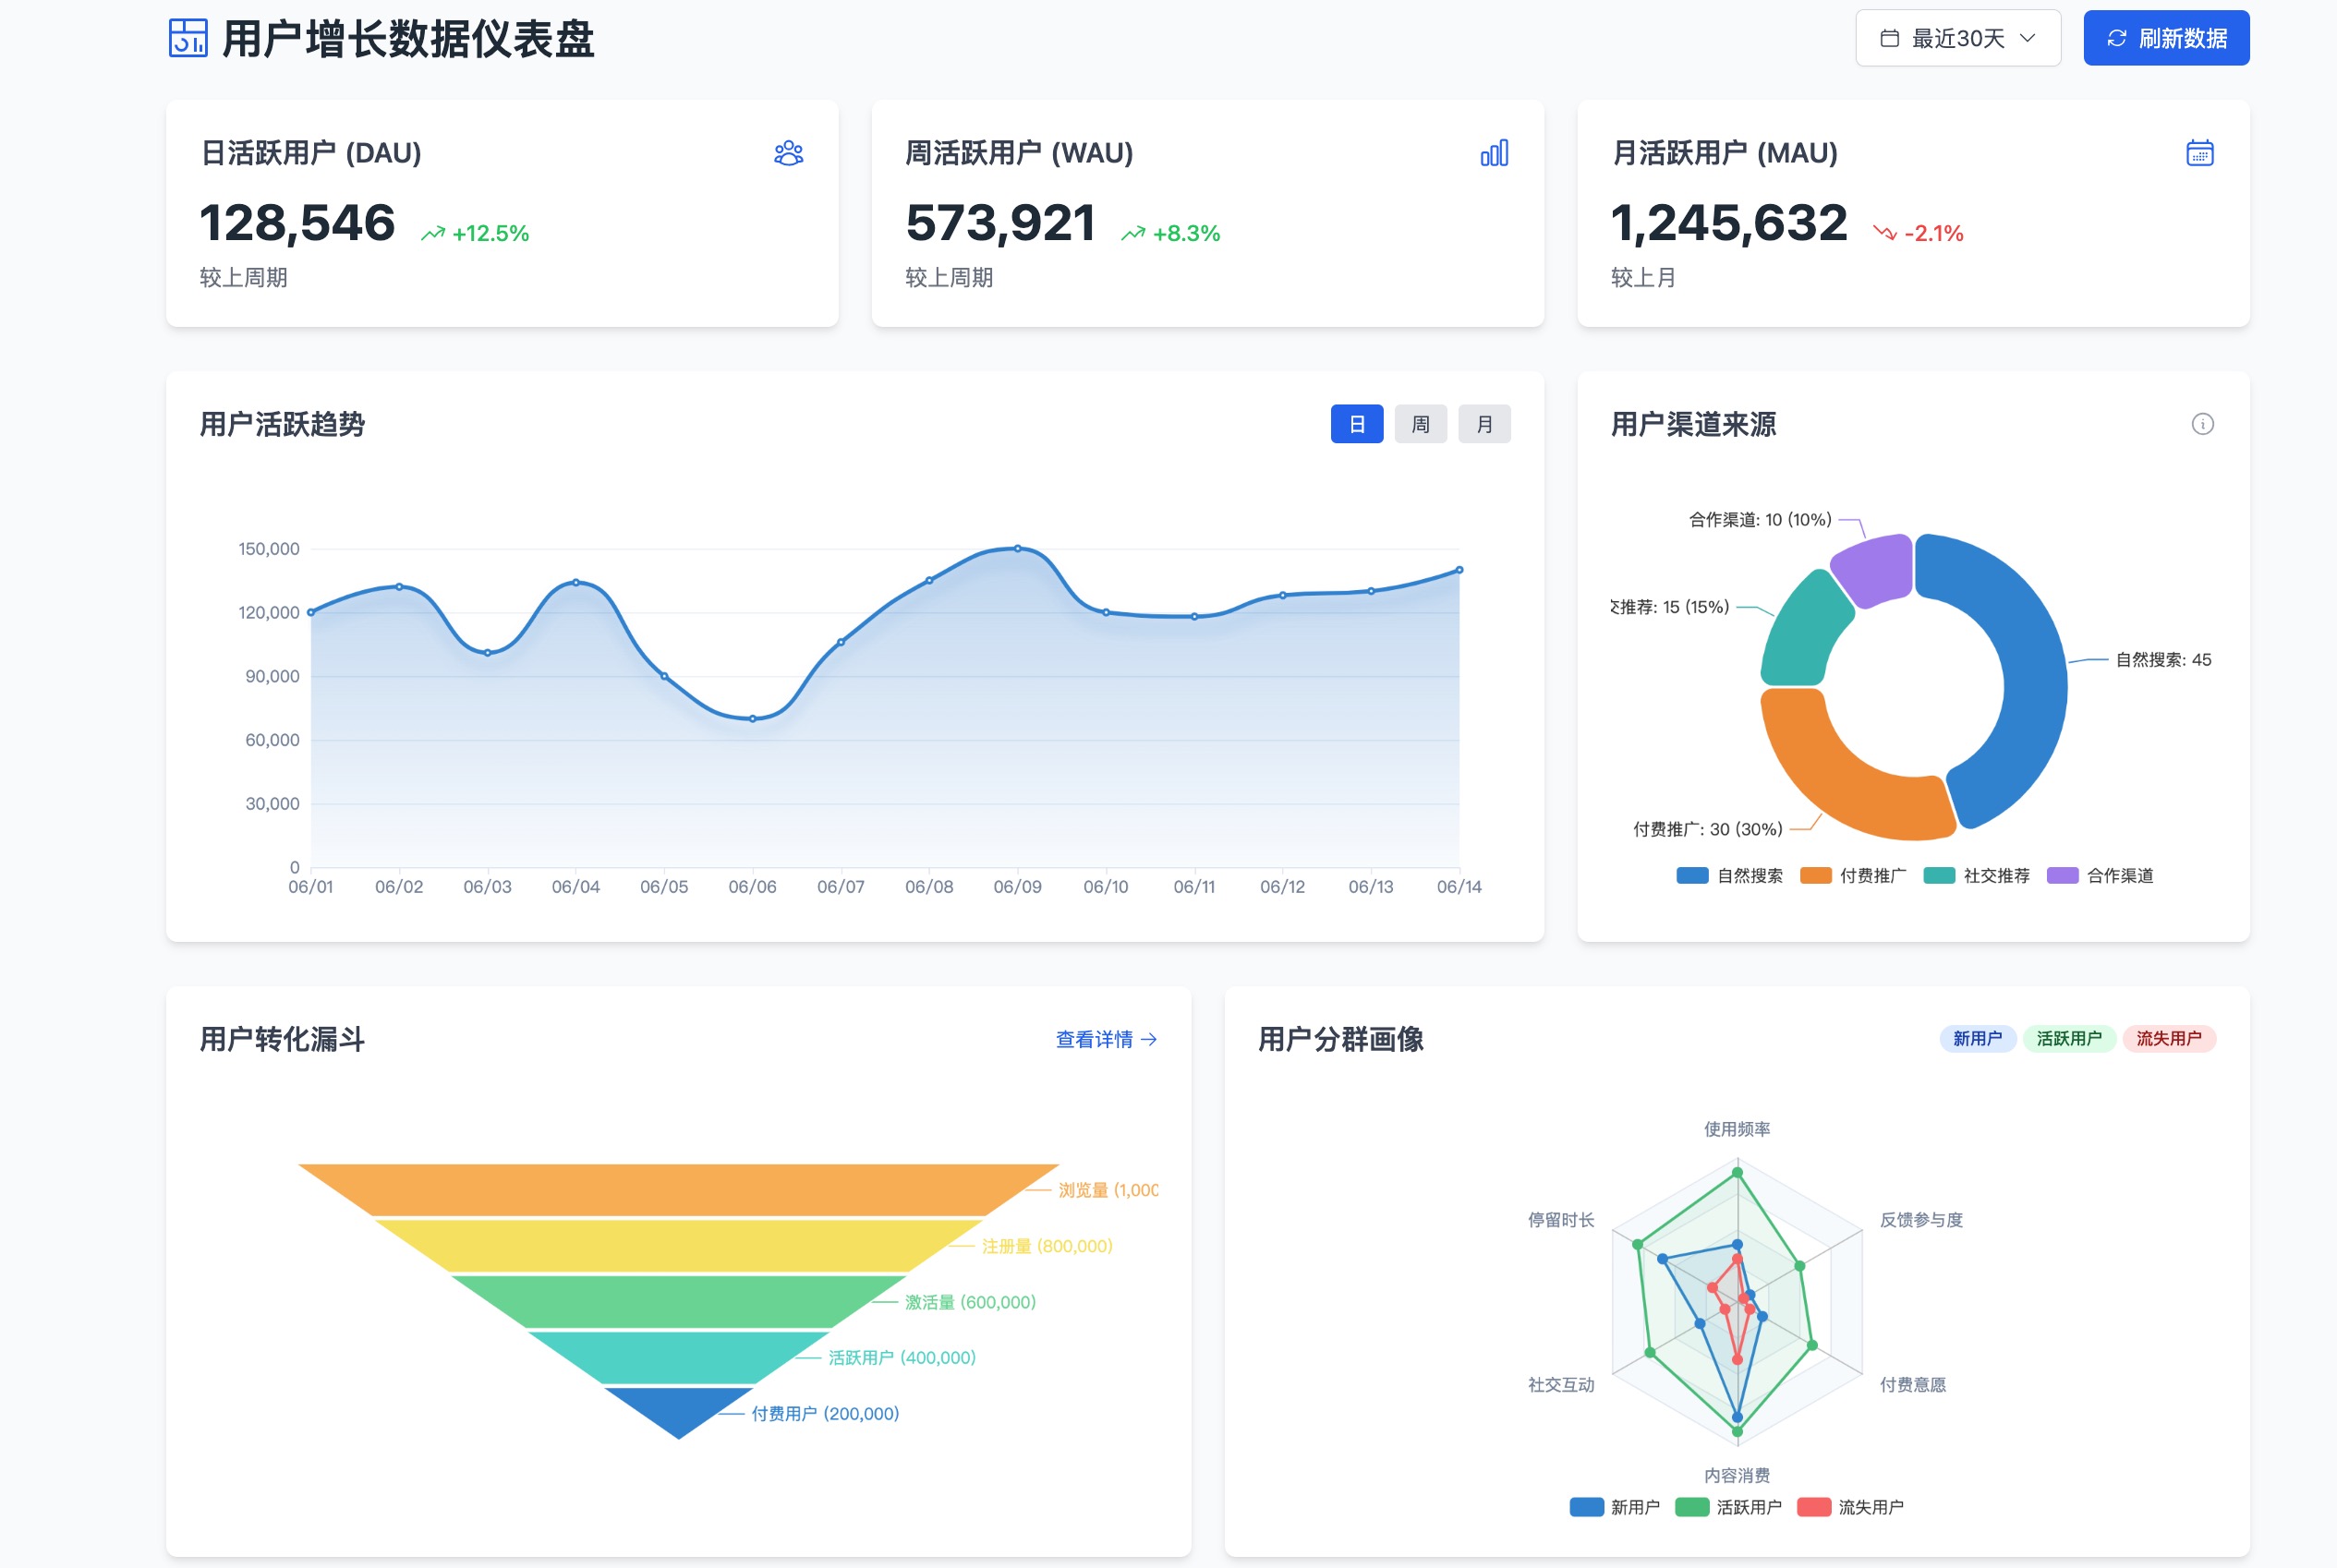Click the +12.5% change figure
This screenshot has height=1568, width=2337.
point(490,233)
